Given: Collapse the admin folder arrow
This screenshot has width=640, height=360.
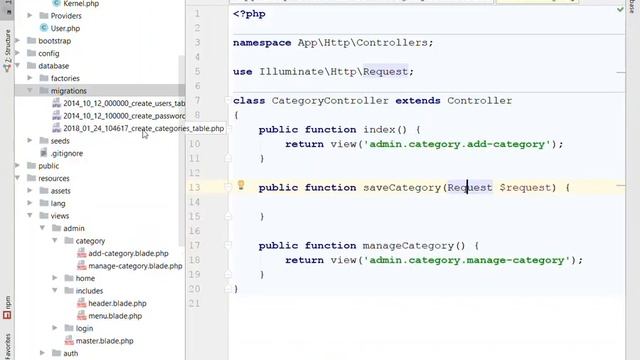Looking at the screenshot, I should tap(42, 228).
